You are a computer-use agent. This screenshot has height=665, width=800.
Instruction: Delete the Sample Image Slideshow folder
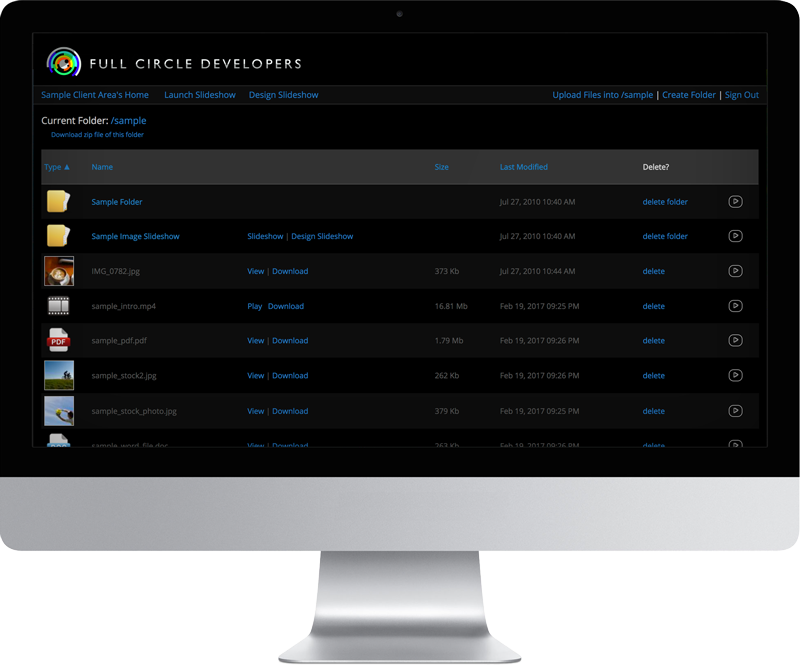coord(665,236)
